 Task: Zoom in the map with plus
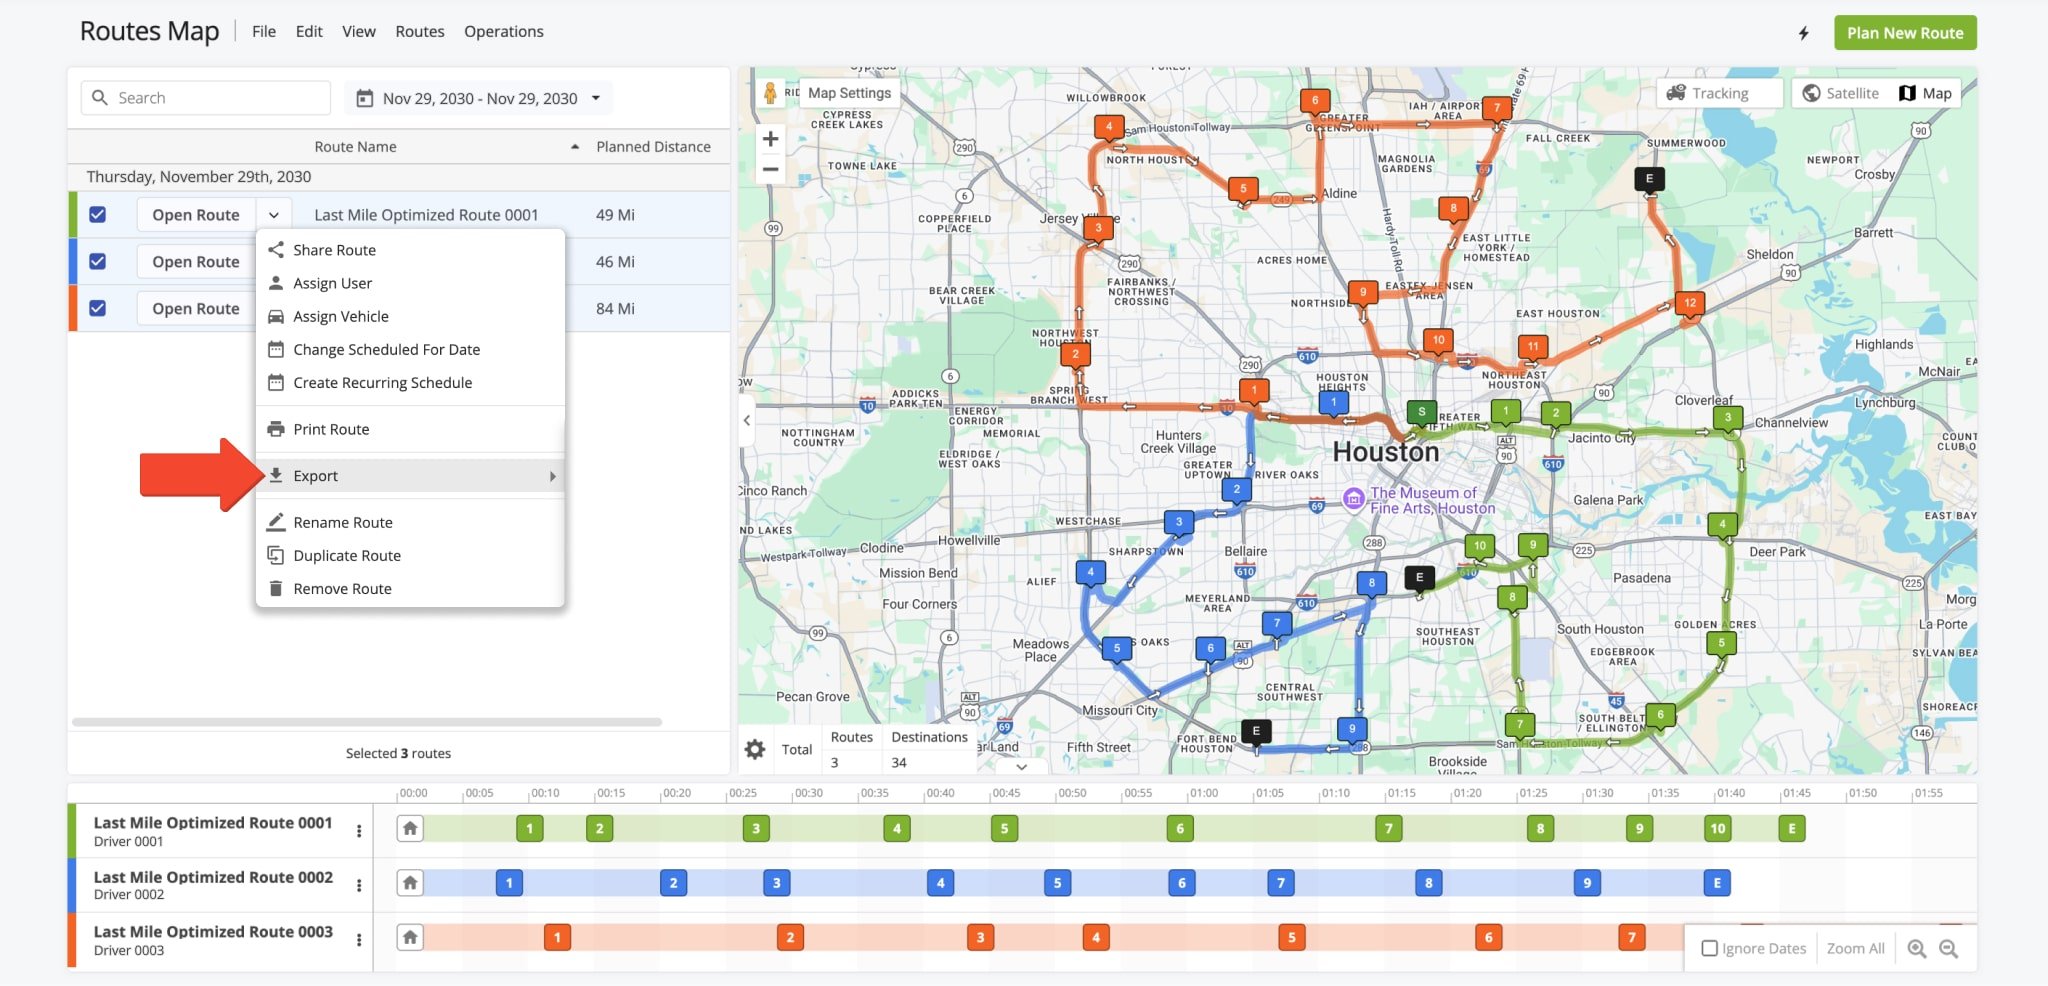click(770, 139)
